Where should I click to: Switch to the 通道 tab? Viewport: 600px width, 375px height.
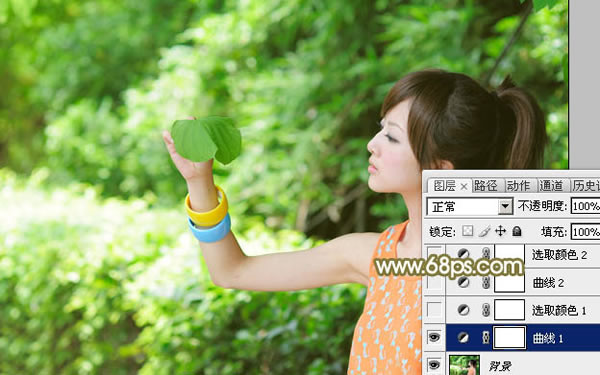(x=551, y=186)
